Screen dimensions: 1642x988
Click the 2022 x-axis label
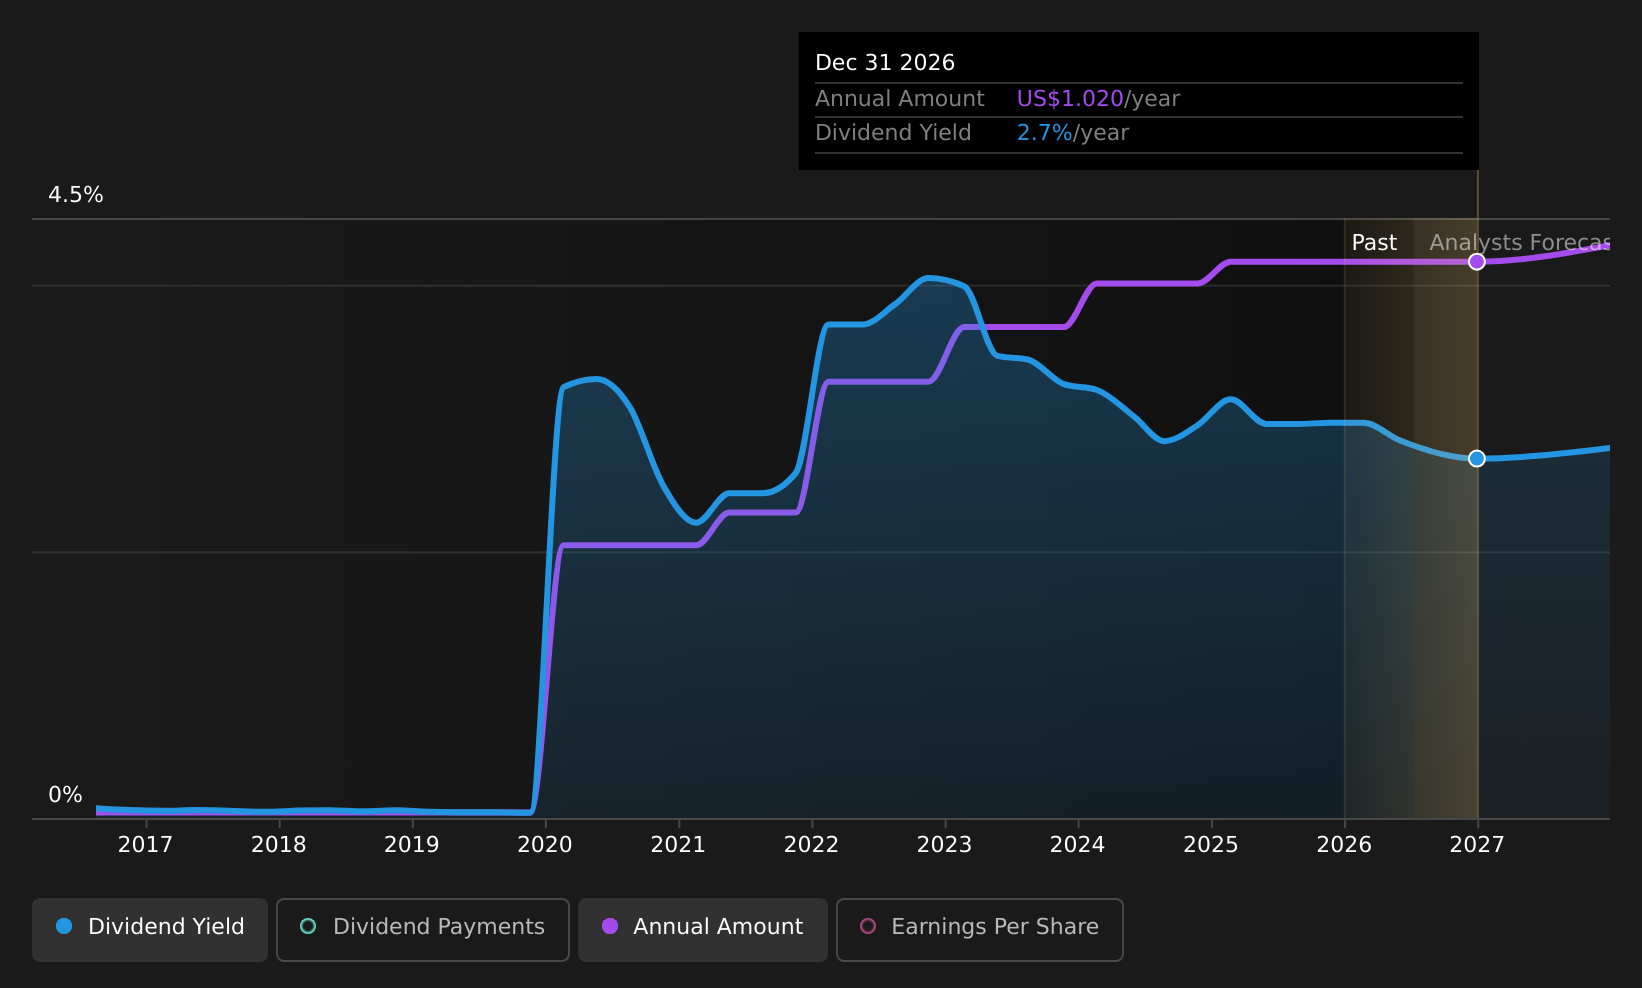coord(811,845)
